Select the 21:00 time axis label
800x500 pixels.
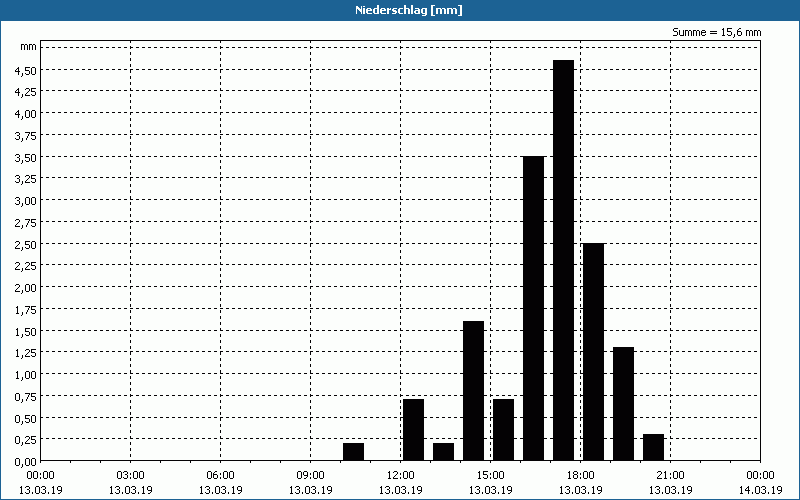click(670, 476)
